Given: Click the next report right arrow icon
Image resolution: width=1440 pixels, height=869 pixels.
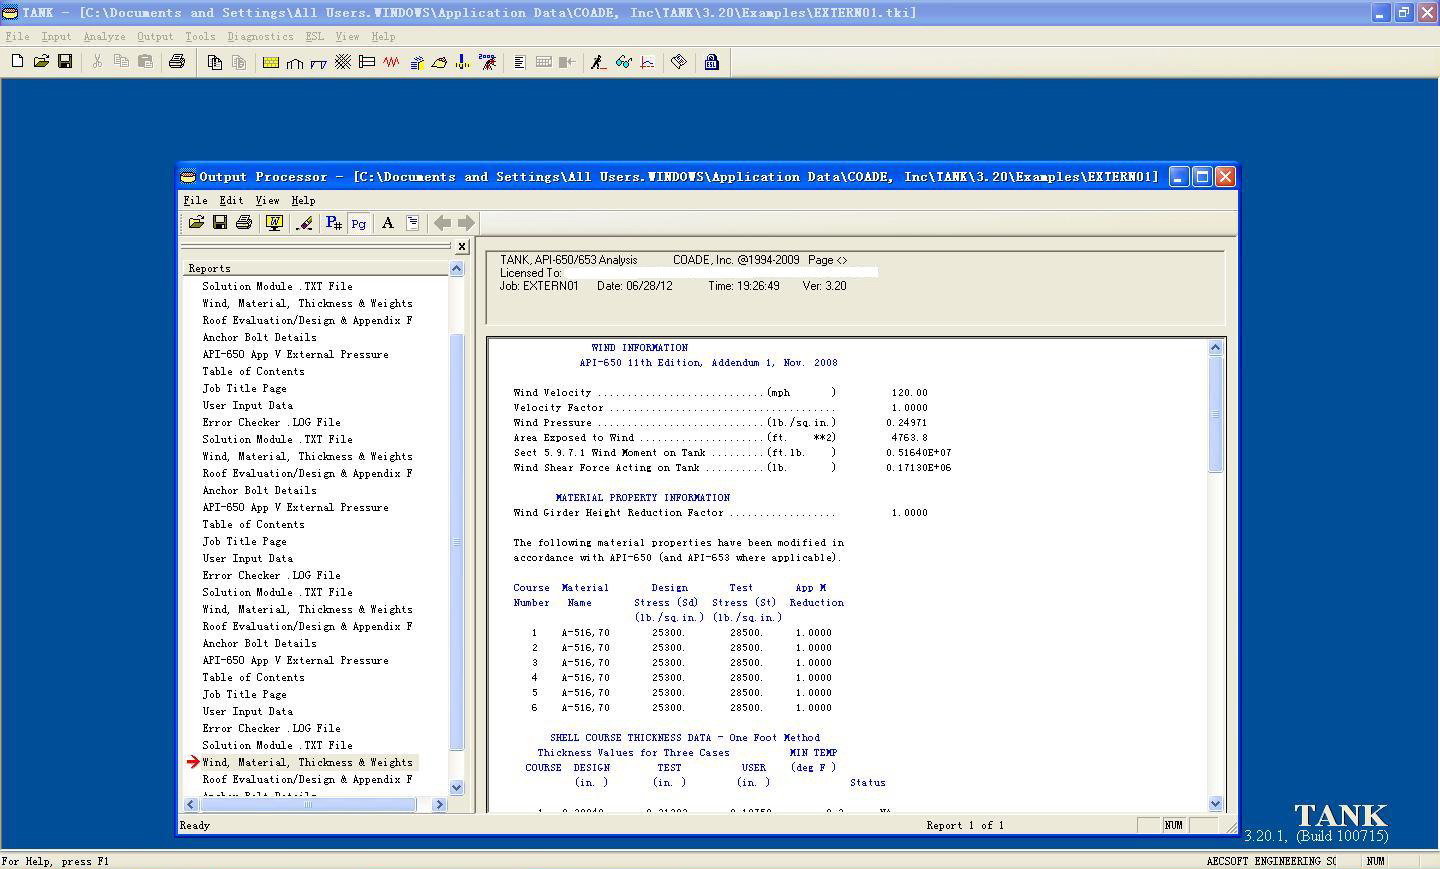Looking at the screenshot, I should [466, 223].
